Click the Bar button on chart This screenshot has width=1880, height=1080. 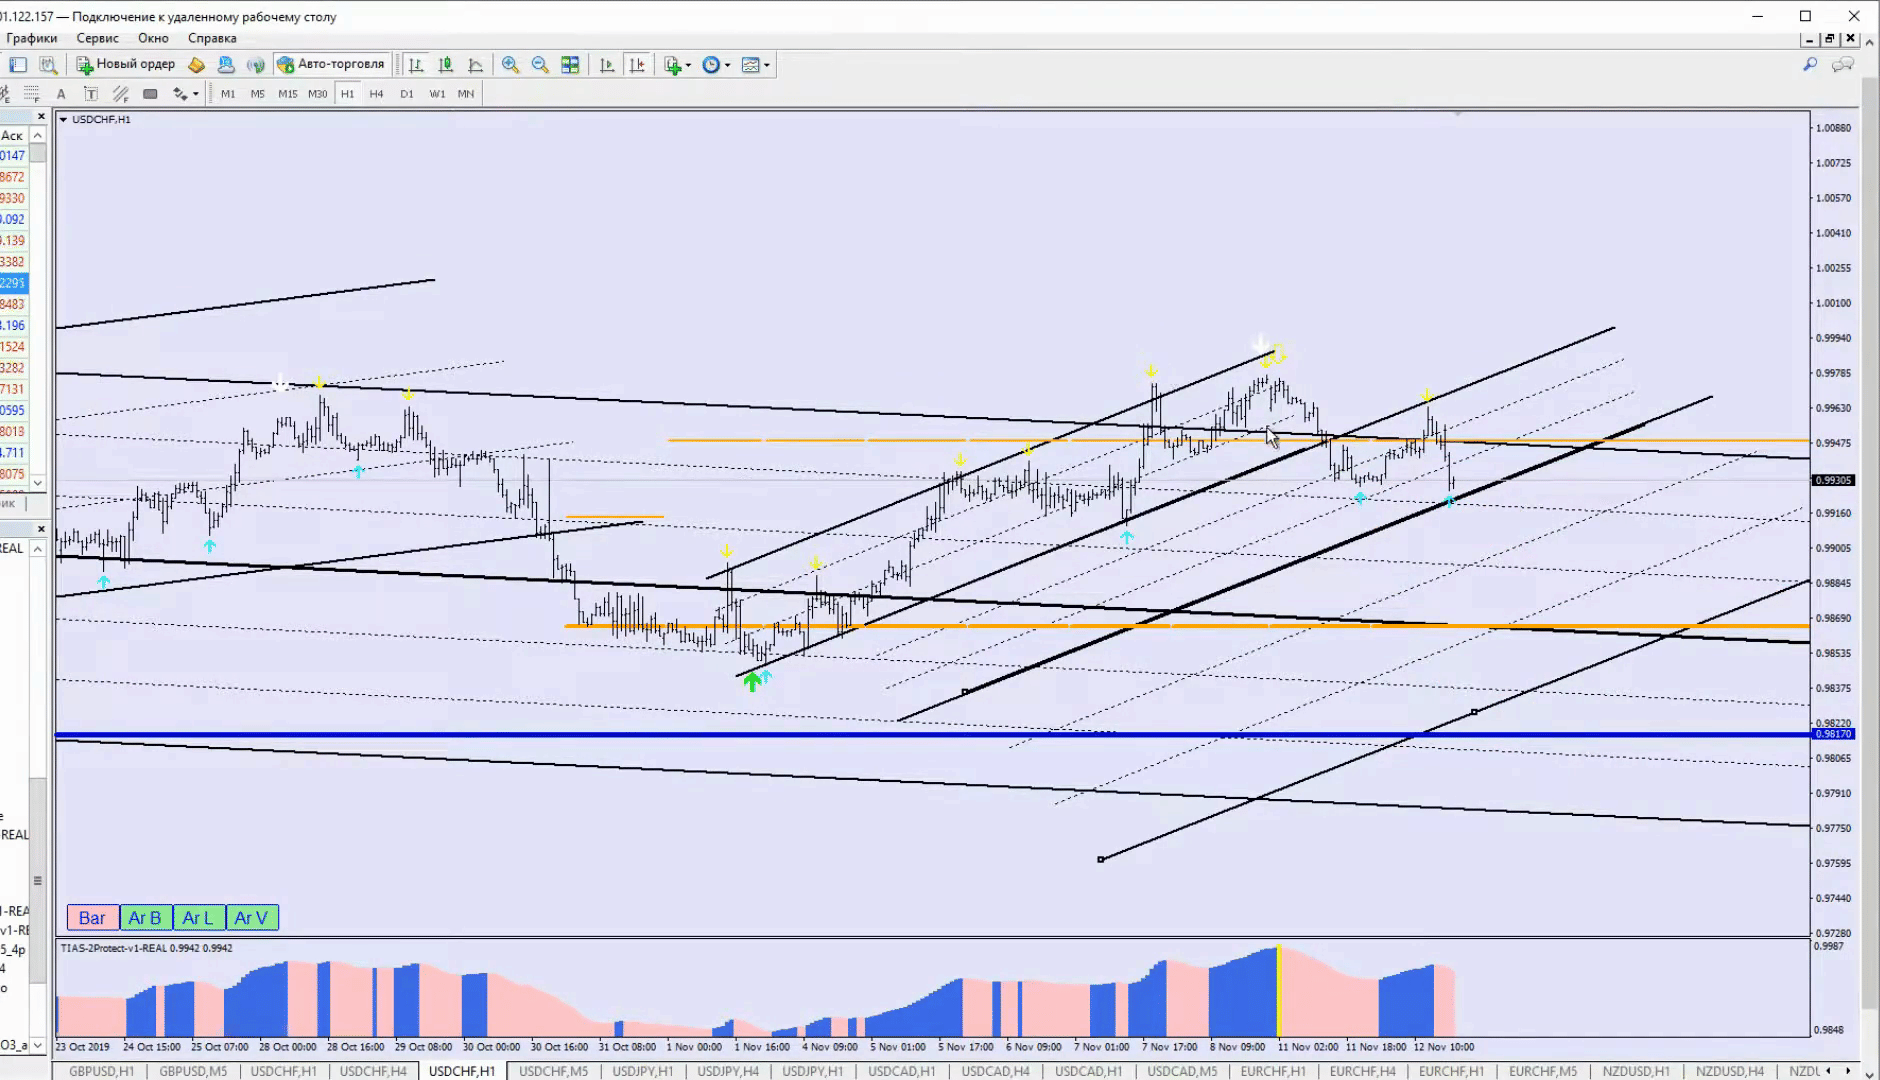coord(92,918)
